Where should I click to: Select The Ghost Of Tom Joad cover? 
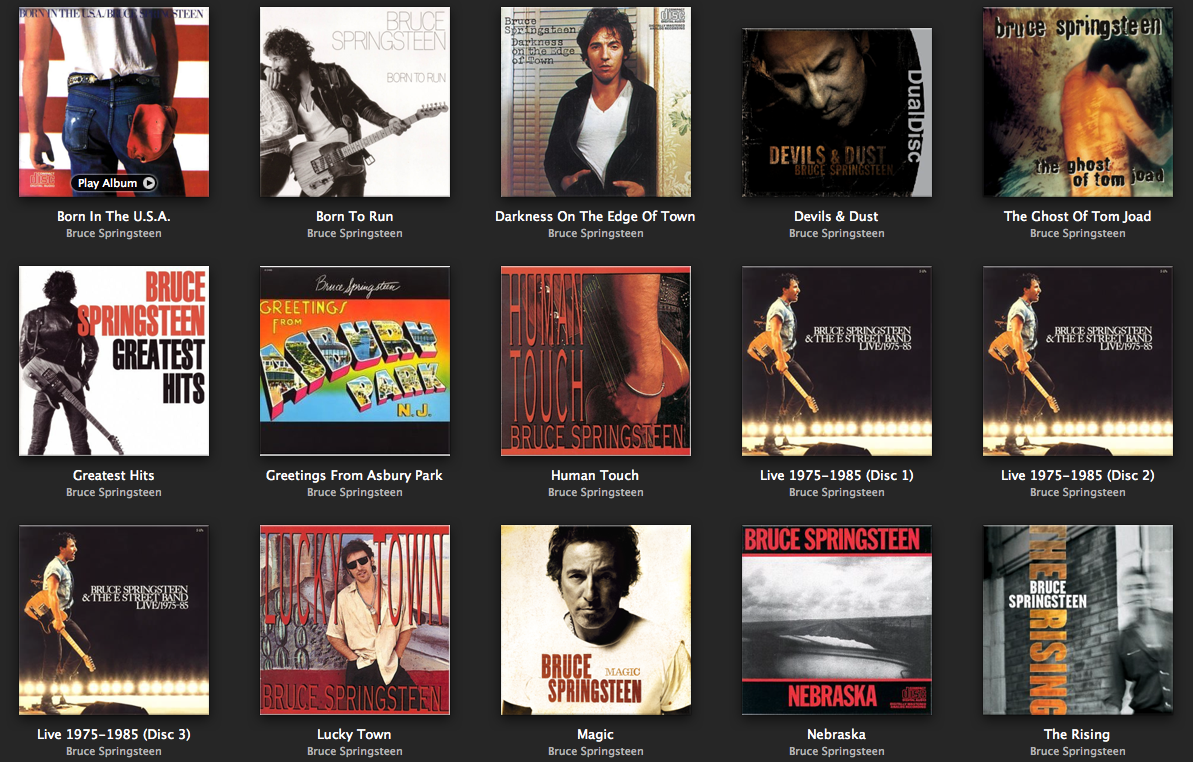[1077, 102]
